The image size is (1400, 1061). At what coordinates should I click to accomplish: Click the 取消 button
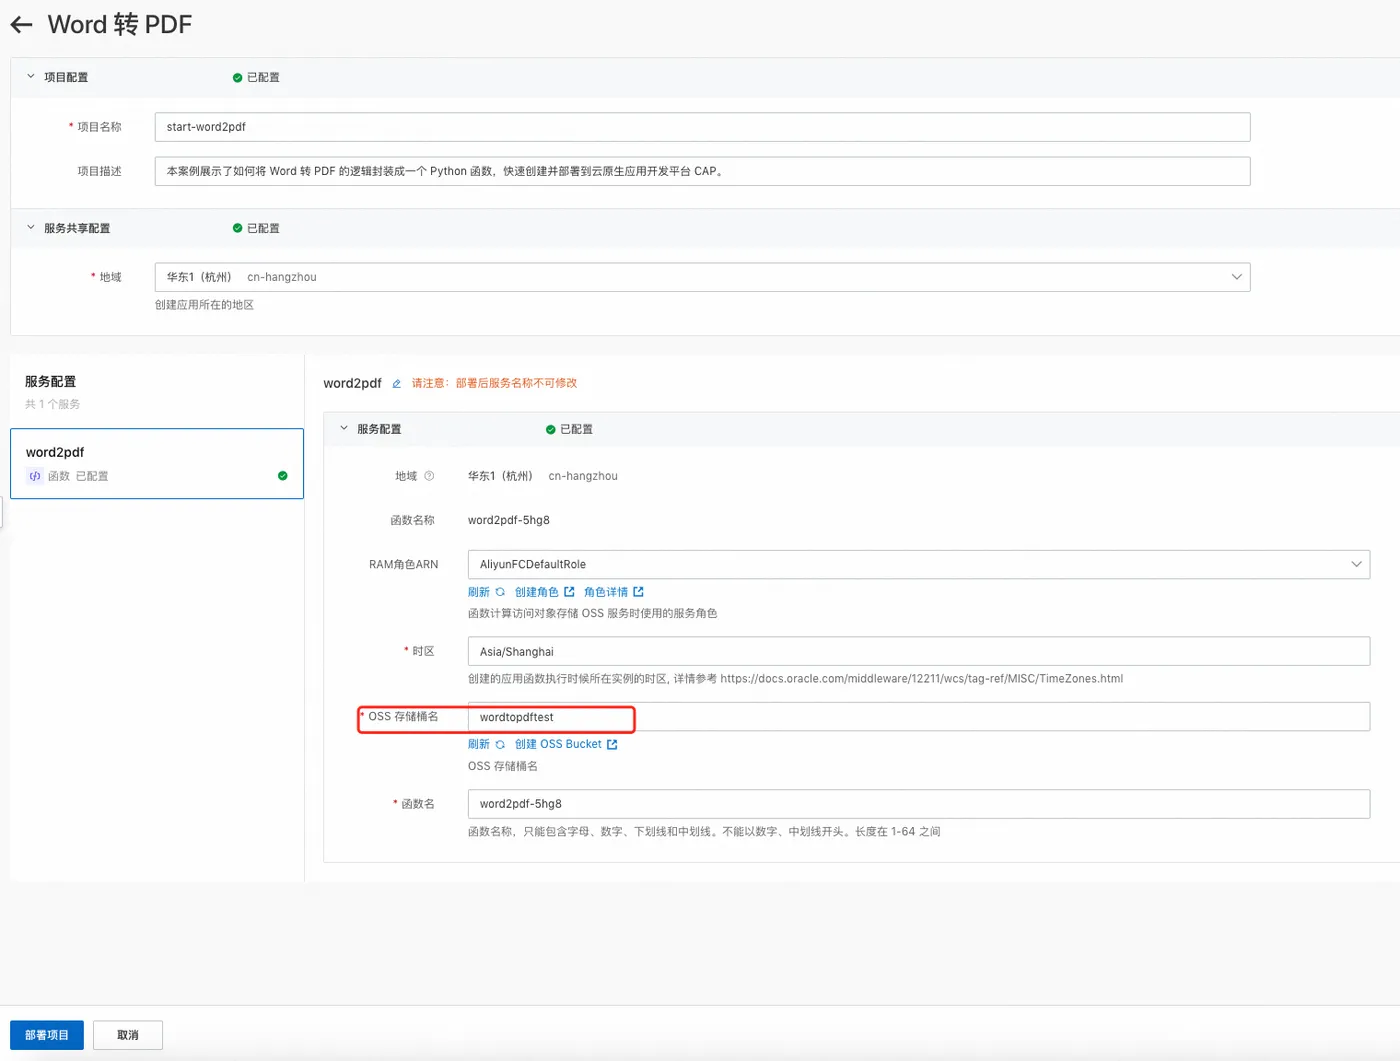pyautogui.click(x=128, y=1035)
